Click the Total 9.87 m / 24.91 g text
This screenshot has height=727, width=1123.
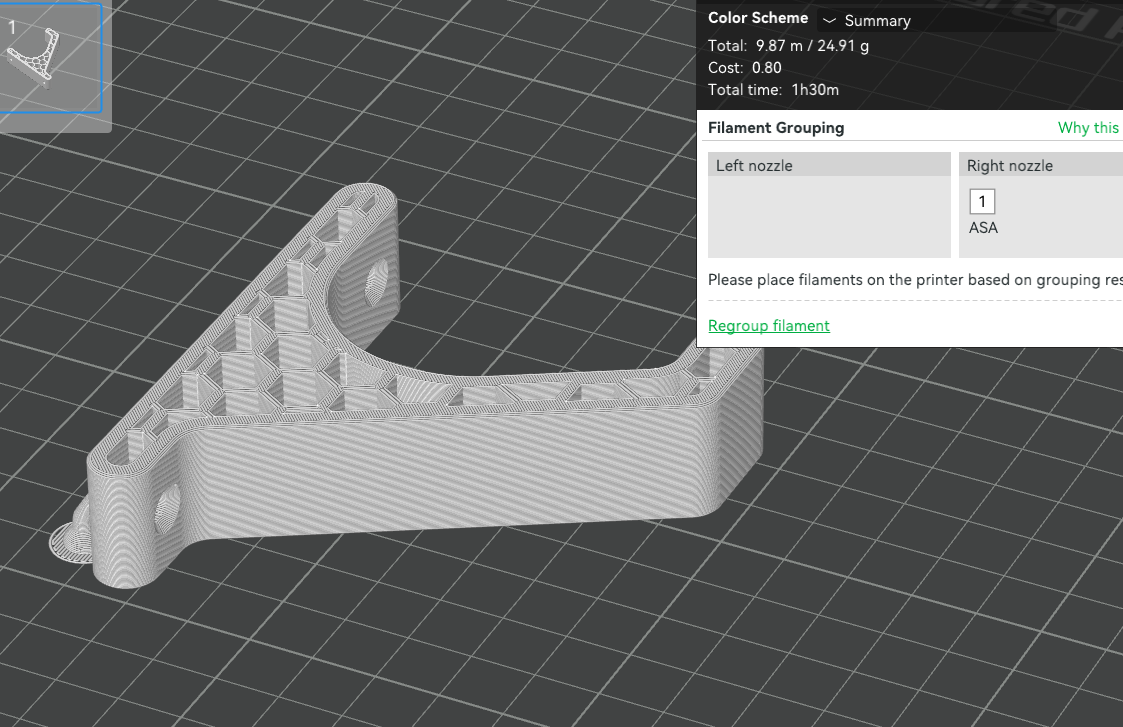788,46
